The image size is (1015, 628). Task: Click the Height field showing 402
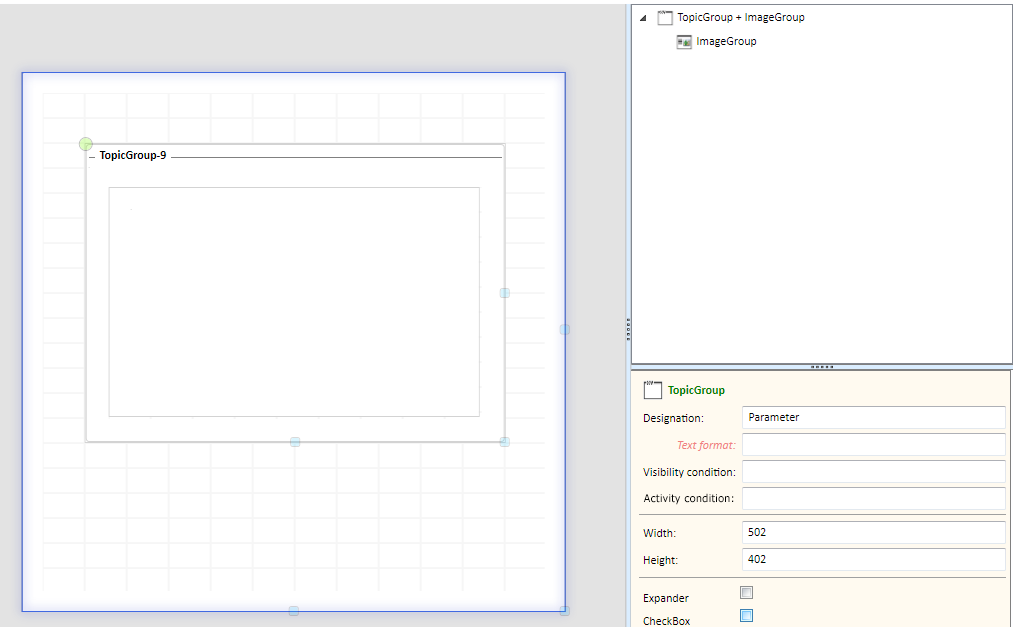point(873,560)
